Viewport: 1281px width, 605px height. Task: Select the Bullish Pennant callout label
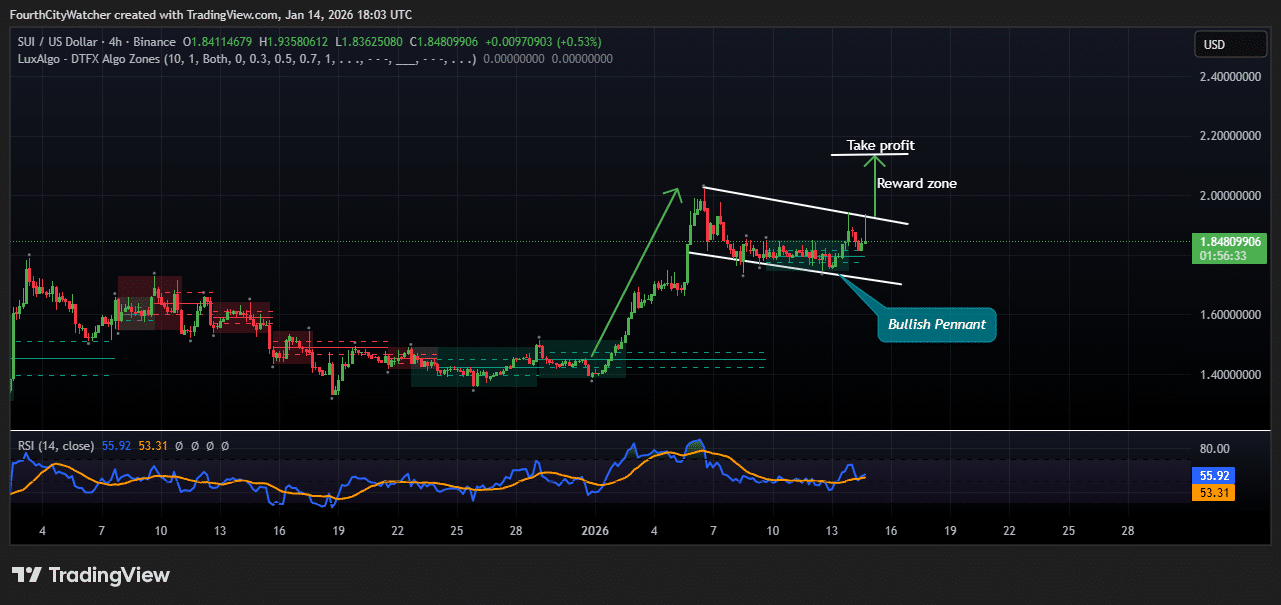(x=936, y=324)
